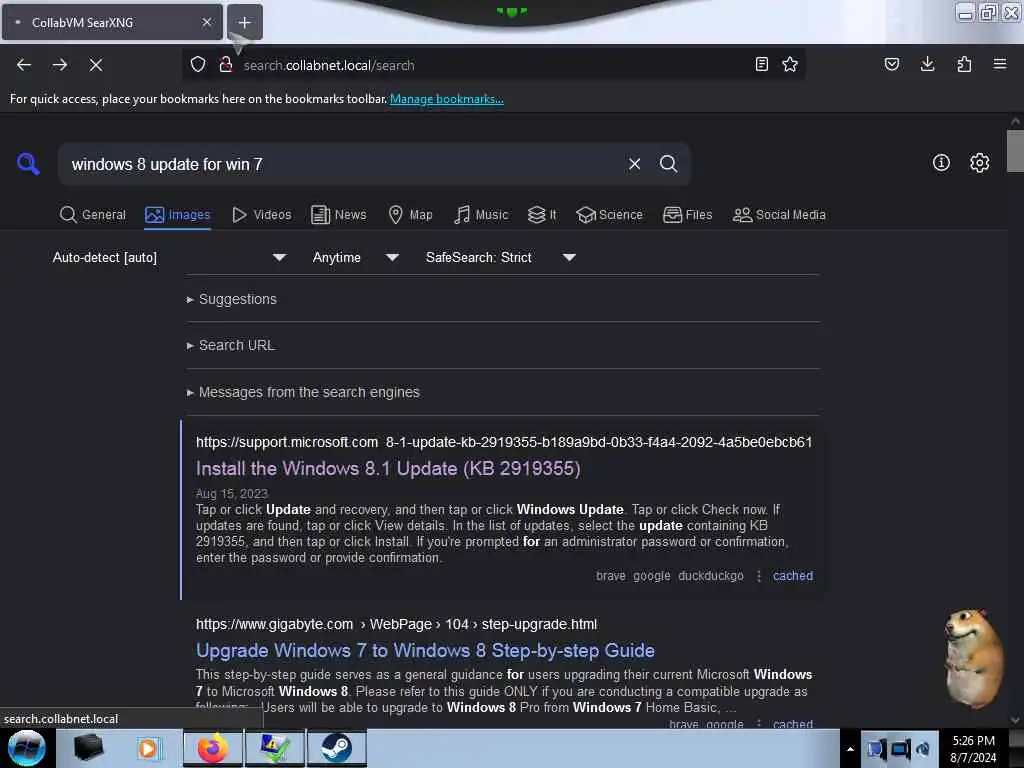Open the Auto-detect language dropdown
The width and height of the screenshot is (1024, 768).
[169, 257]
